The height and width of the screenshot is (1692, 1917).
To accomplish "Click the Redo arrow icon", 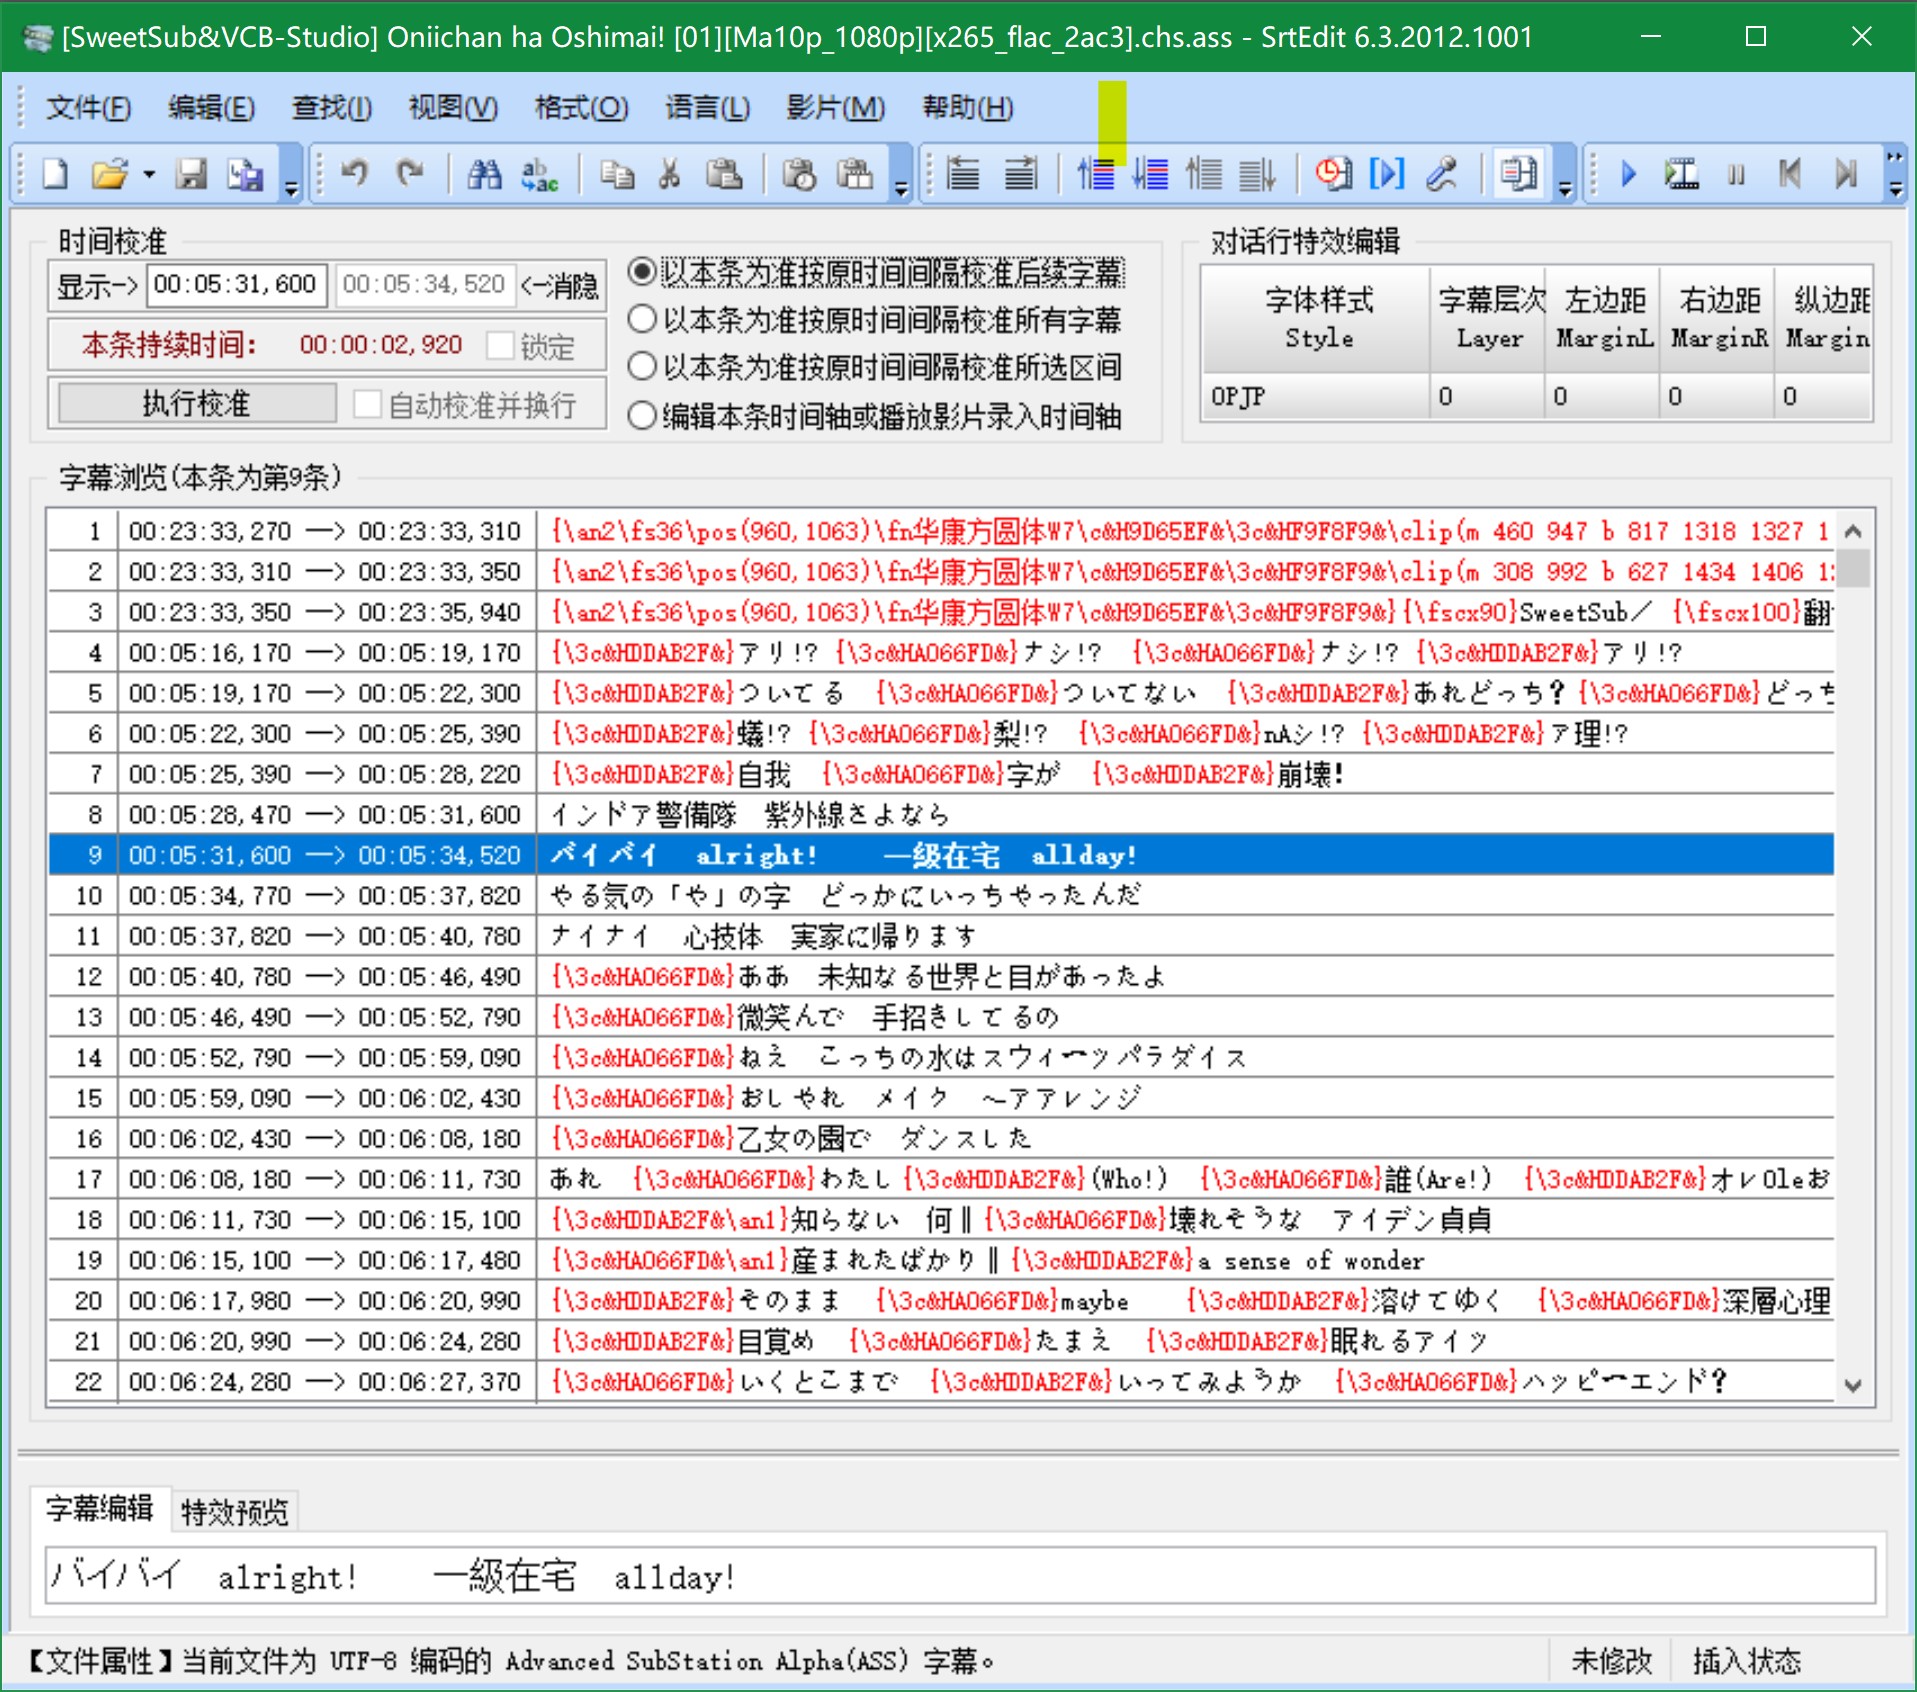I will (409, 174).
